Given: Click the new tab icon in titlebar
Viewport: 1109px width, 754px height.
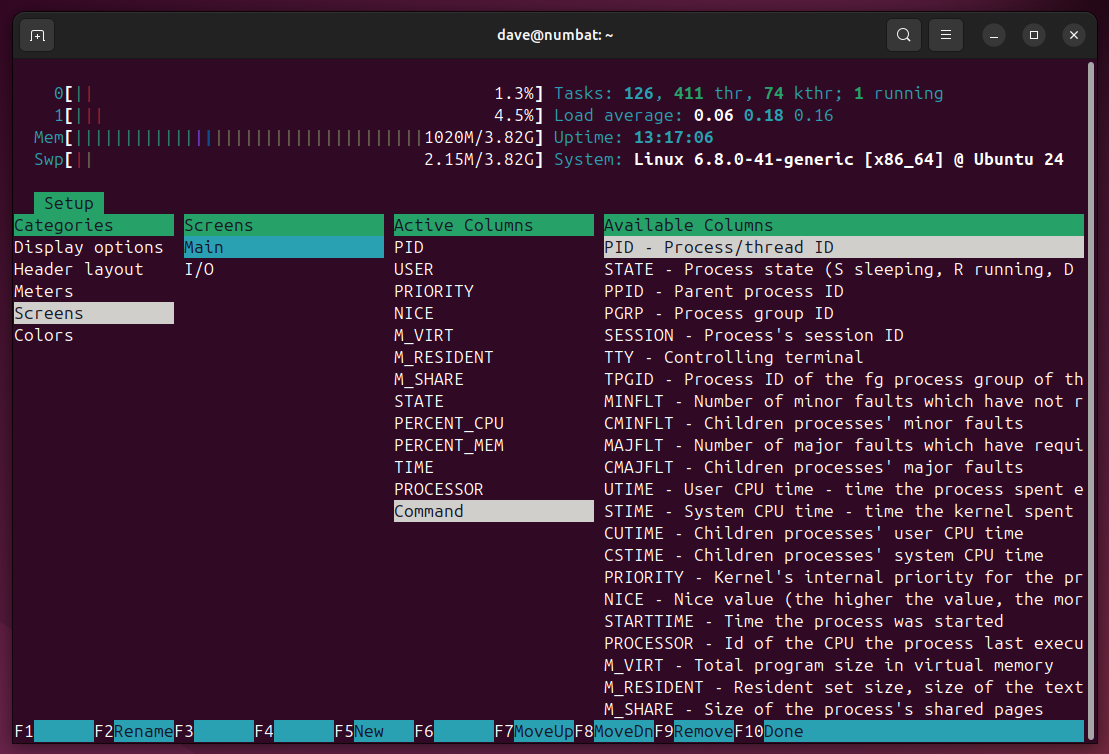Looking at the screenshot, I should [x=37, y=35].
